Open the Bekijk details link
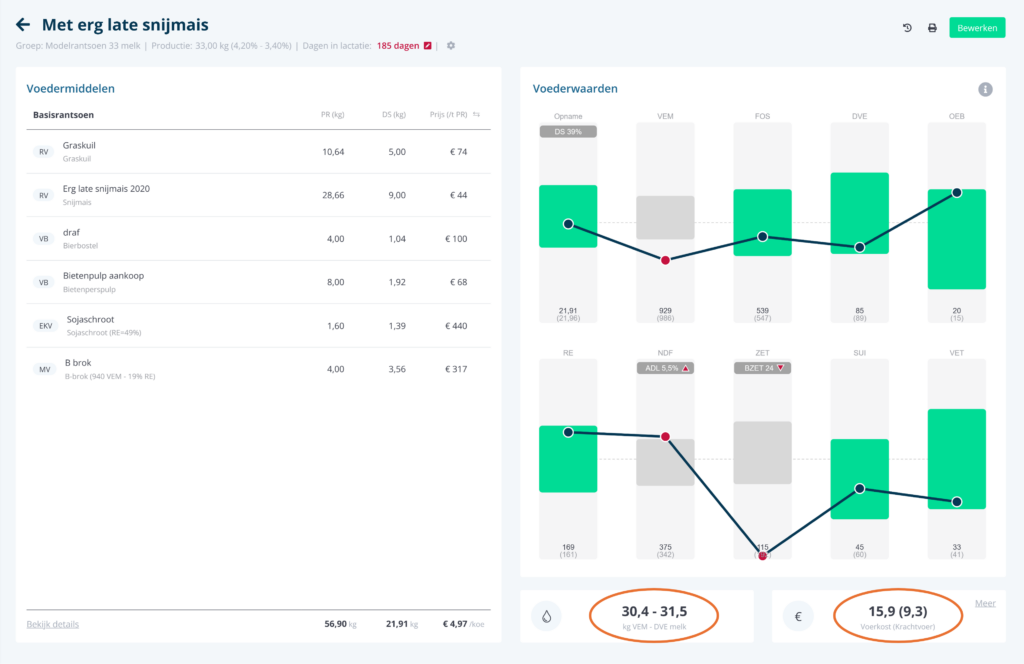The width and height of the screenshot is (1024, 664). tap(52, 624)
